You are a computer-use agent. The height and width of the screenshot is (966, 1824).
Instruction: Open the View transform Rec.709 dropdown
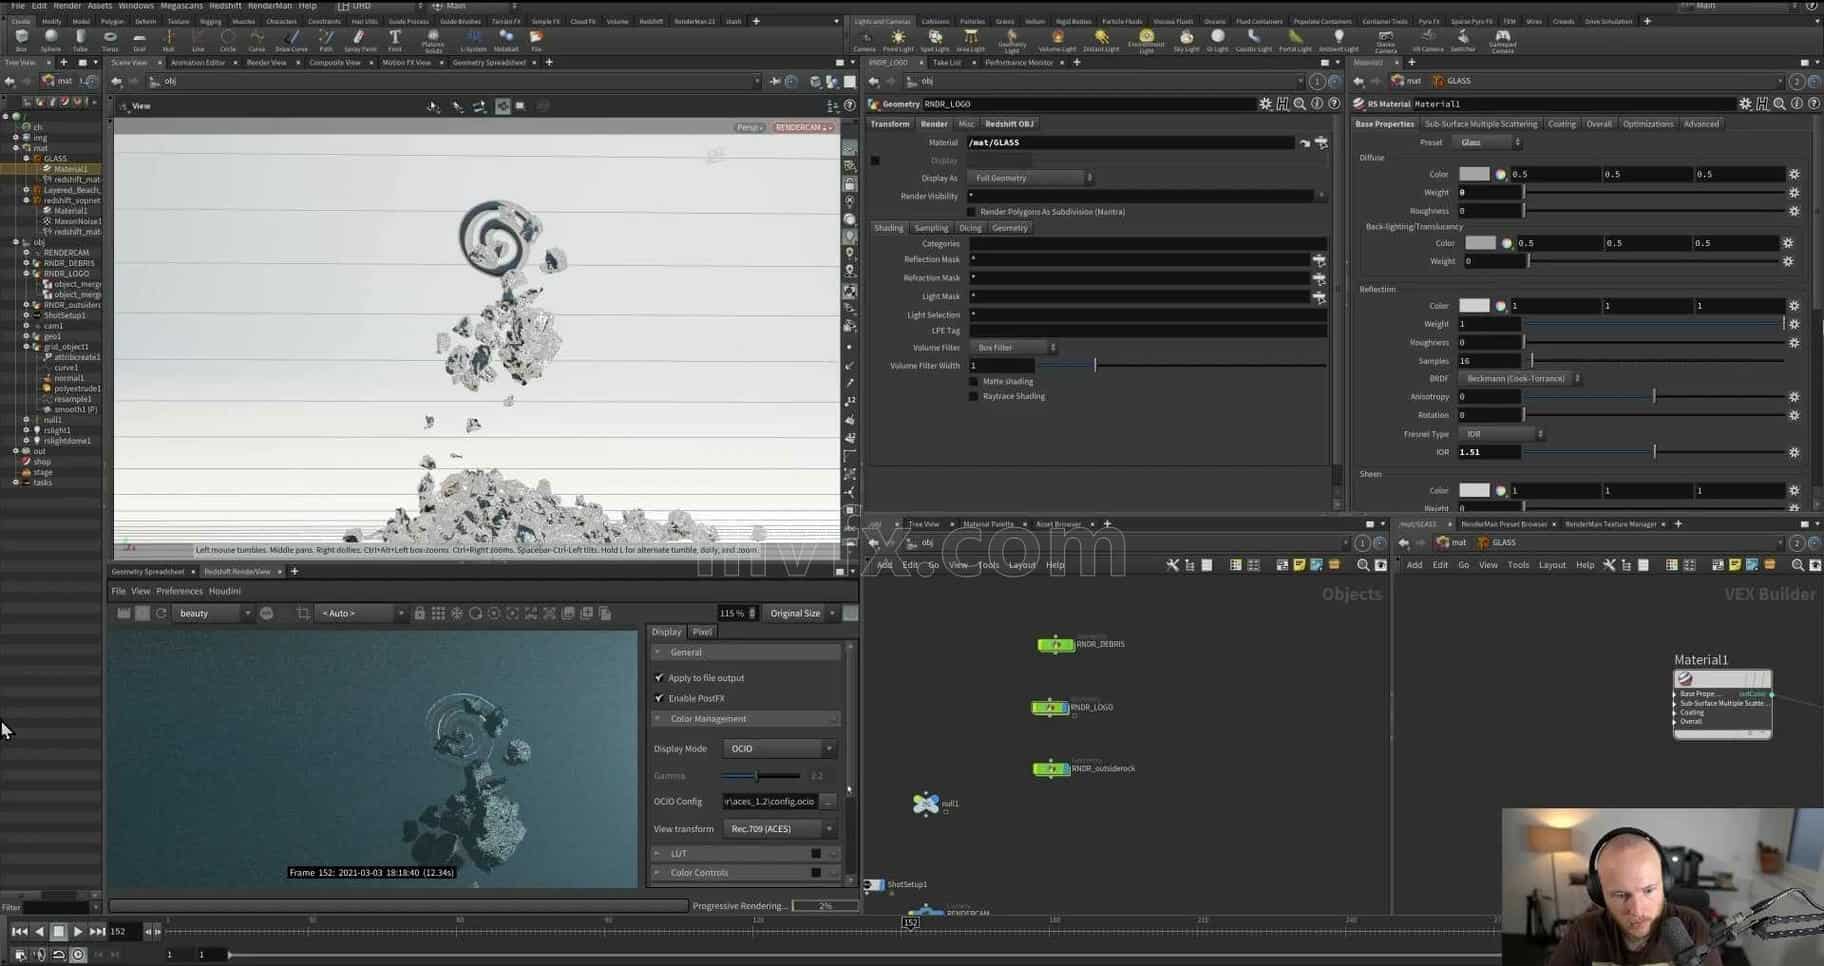(779, 829)
